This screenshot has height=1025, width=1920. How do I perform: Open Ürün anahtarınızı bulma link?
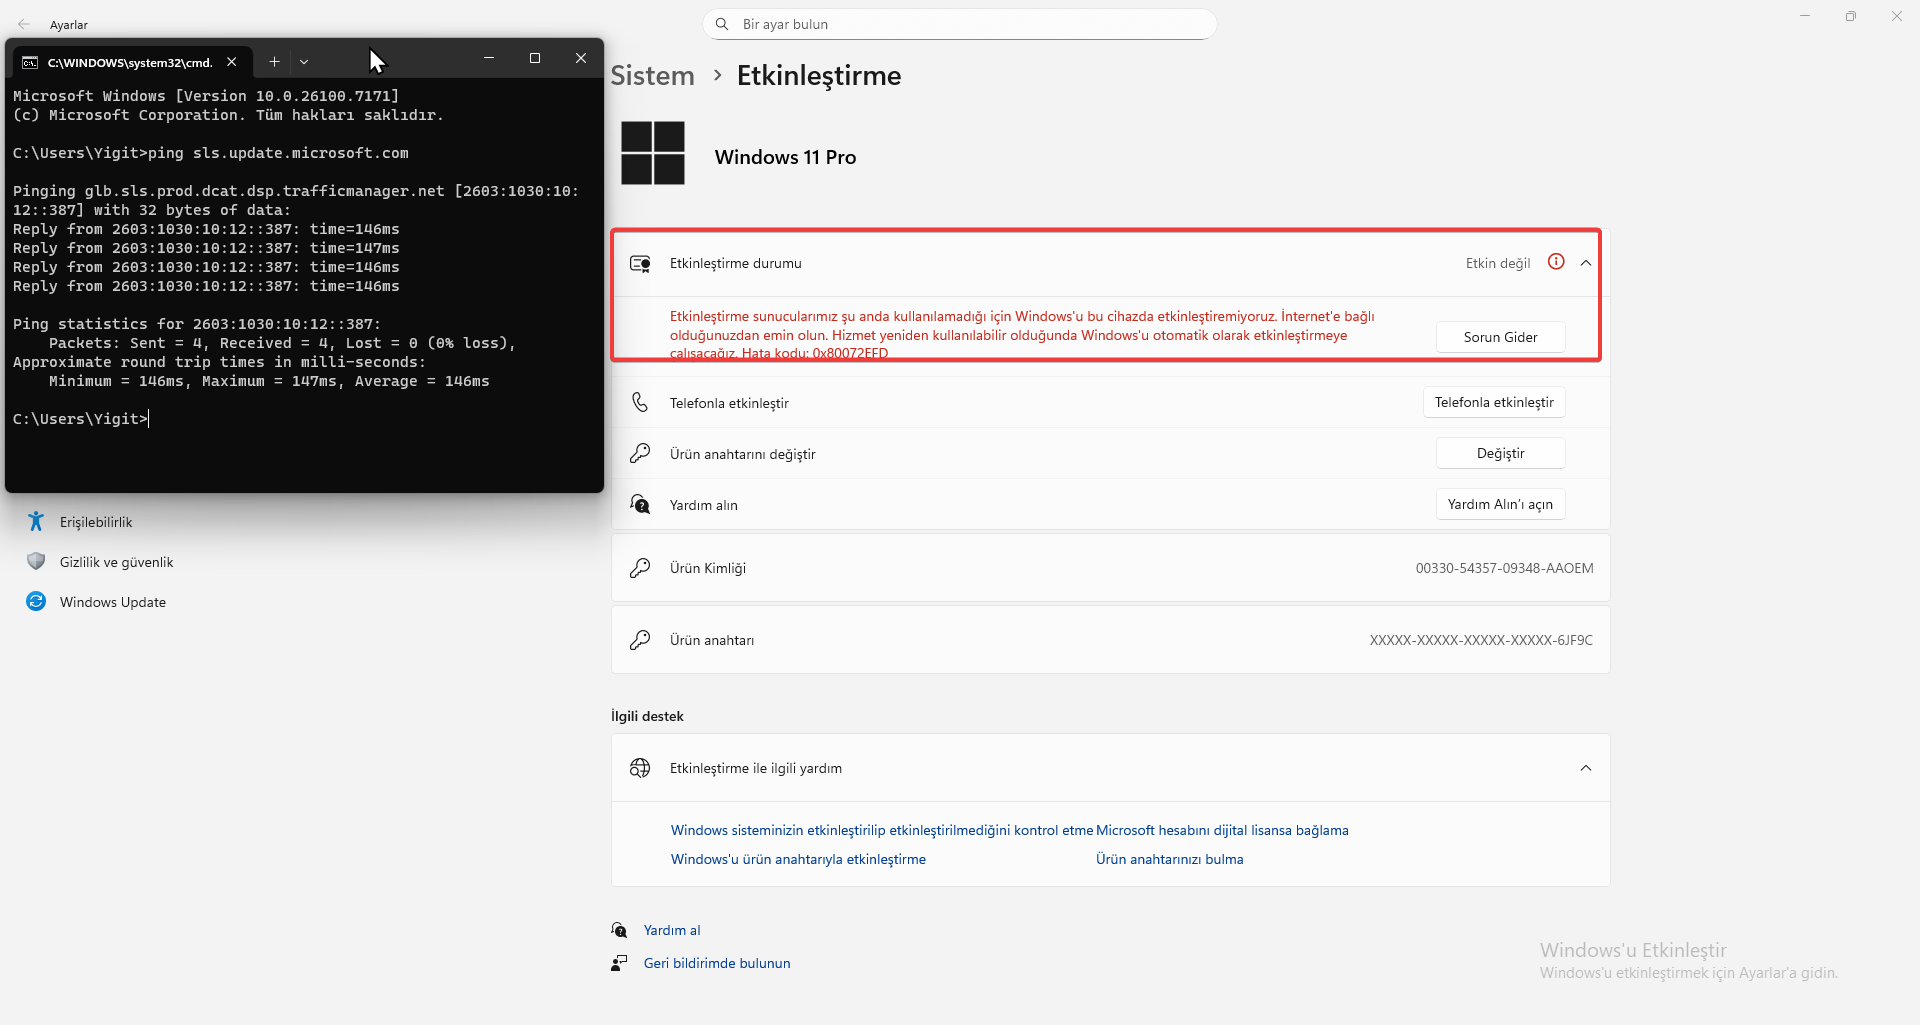[x=1170, y=859]
